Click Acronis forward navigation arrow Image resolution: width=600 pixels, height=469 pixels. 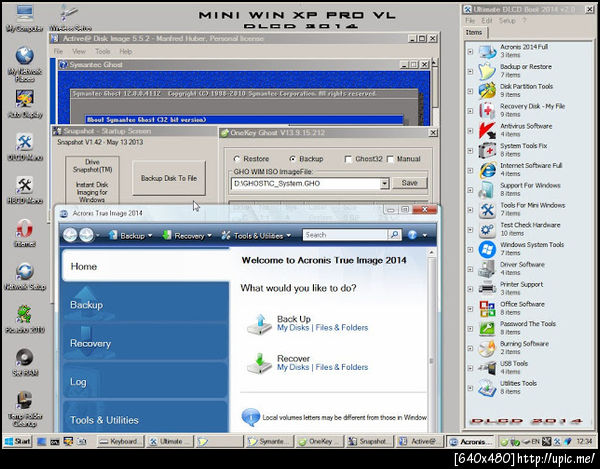tap(86, 235)
